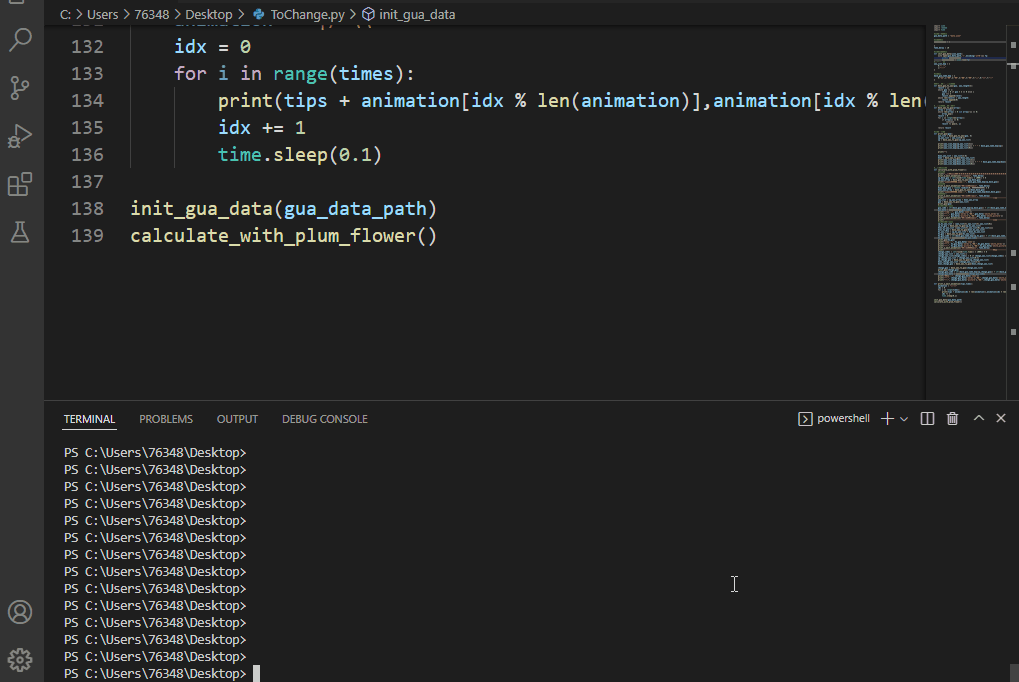Open the Source Control view
This screenshot has height=682, width=1019.
pyautogui.click(x=20, y=88)
